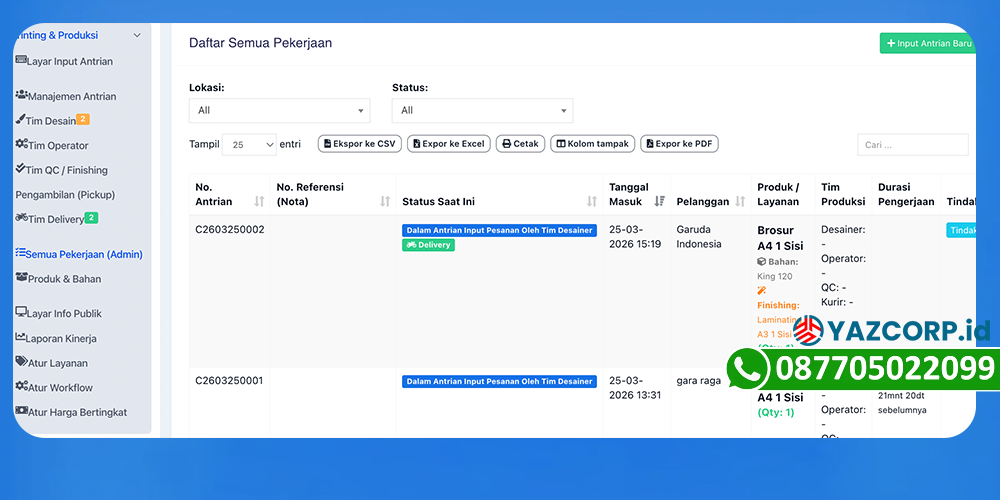1000x500 pixels.
Task: Sort by Status Saat Ini column
Action: point(499,195)
